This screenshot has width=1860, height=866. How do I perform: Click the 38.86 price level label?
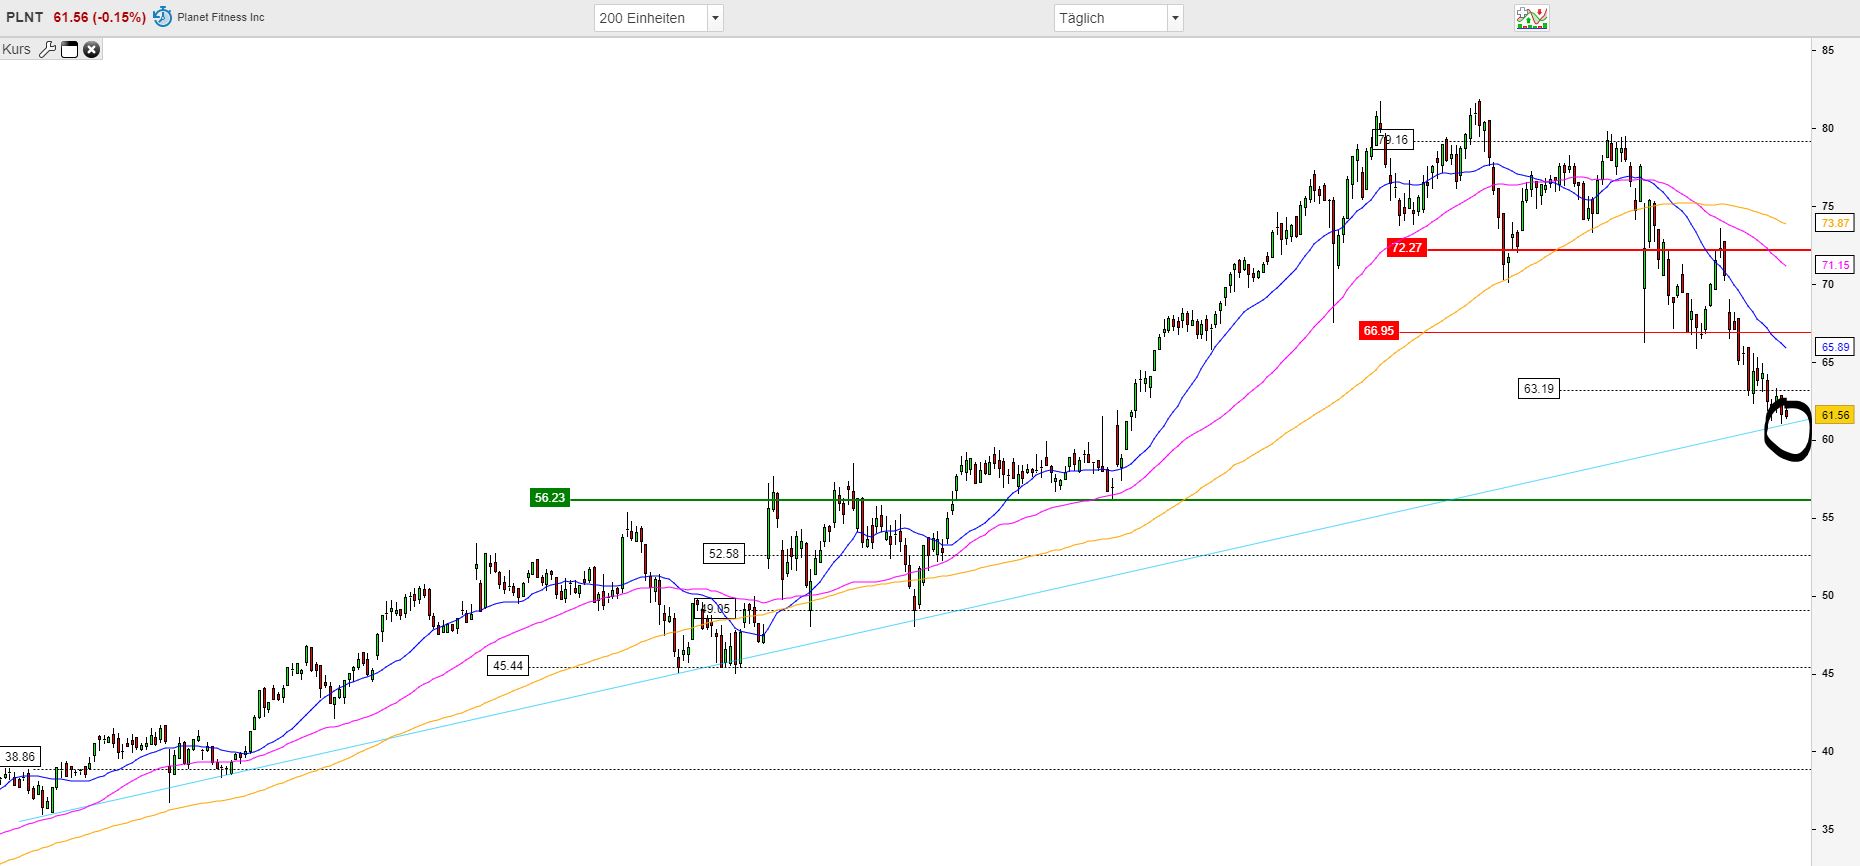pos(20,757)
